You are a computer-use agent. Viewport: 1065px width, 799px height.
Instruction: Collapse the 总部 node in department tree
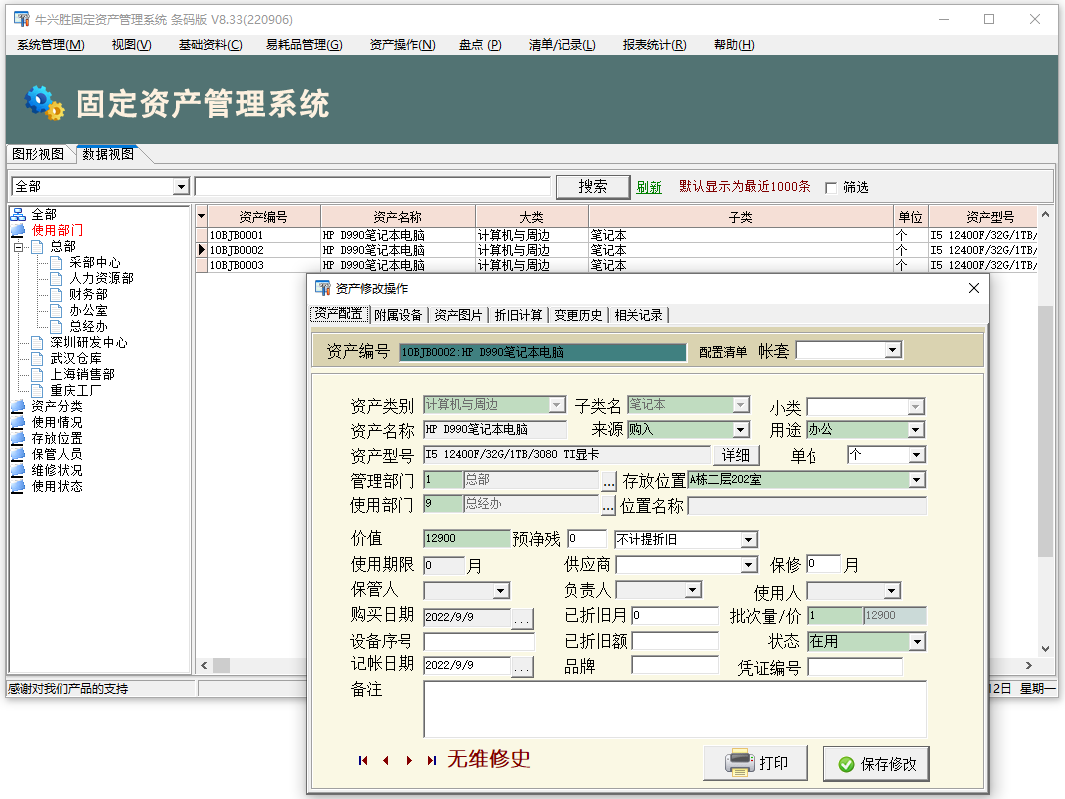[20, 245]
